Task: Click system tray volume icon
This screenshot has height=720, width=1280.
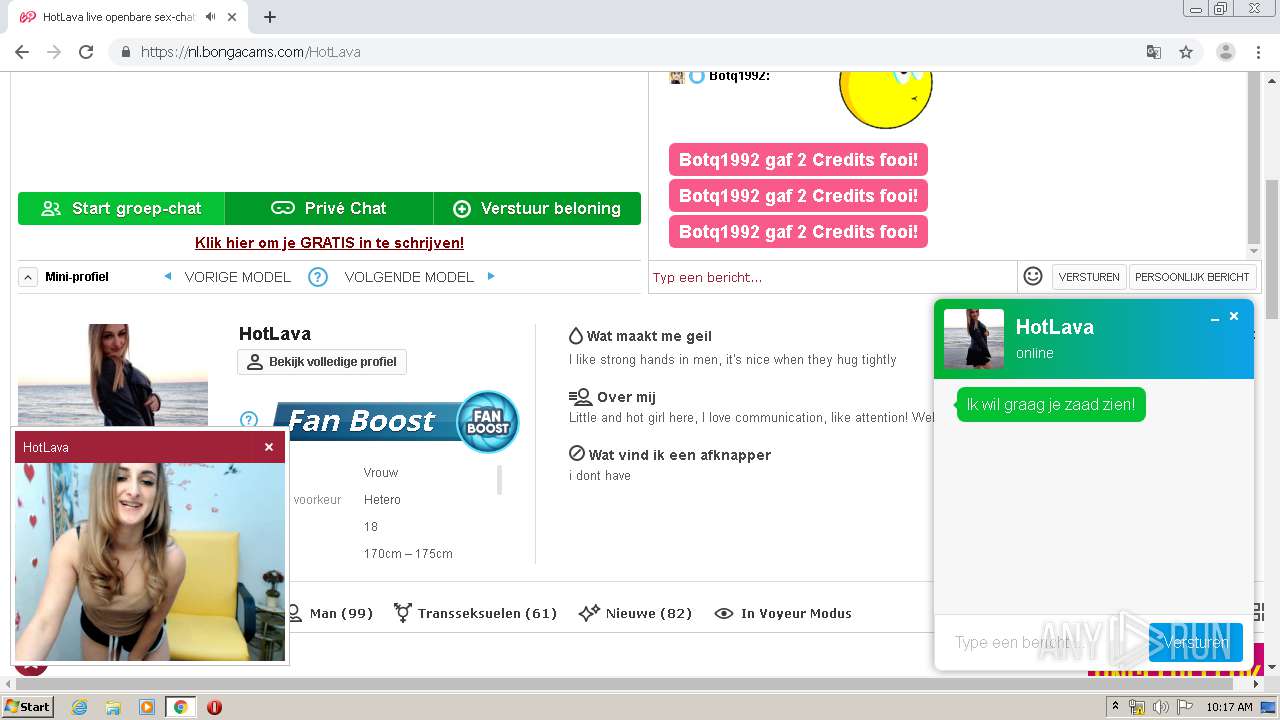Action: [1161, 707]
